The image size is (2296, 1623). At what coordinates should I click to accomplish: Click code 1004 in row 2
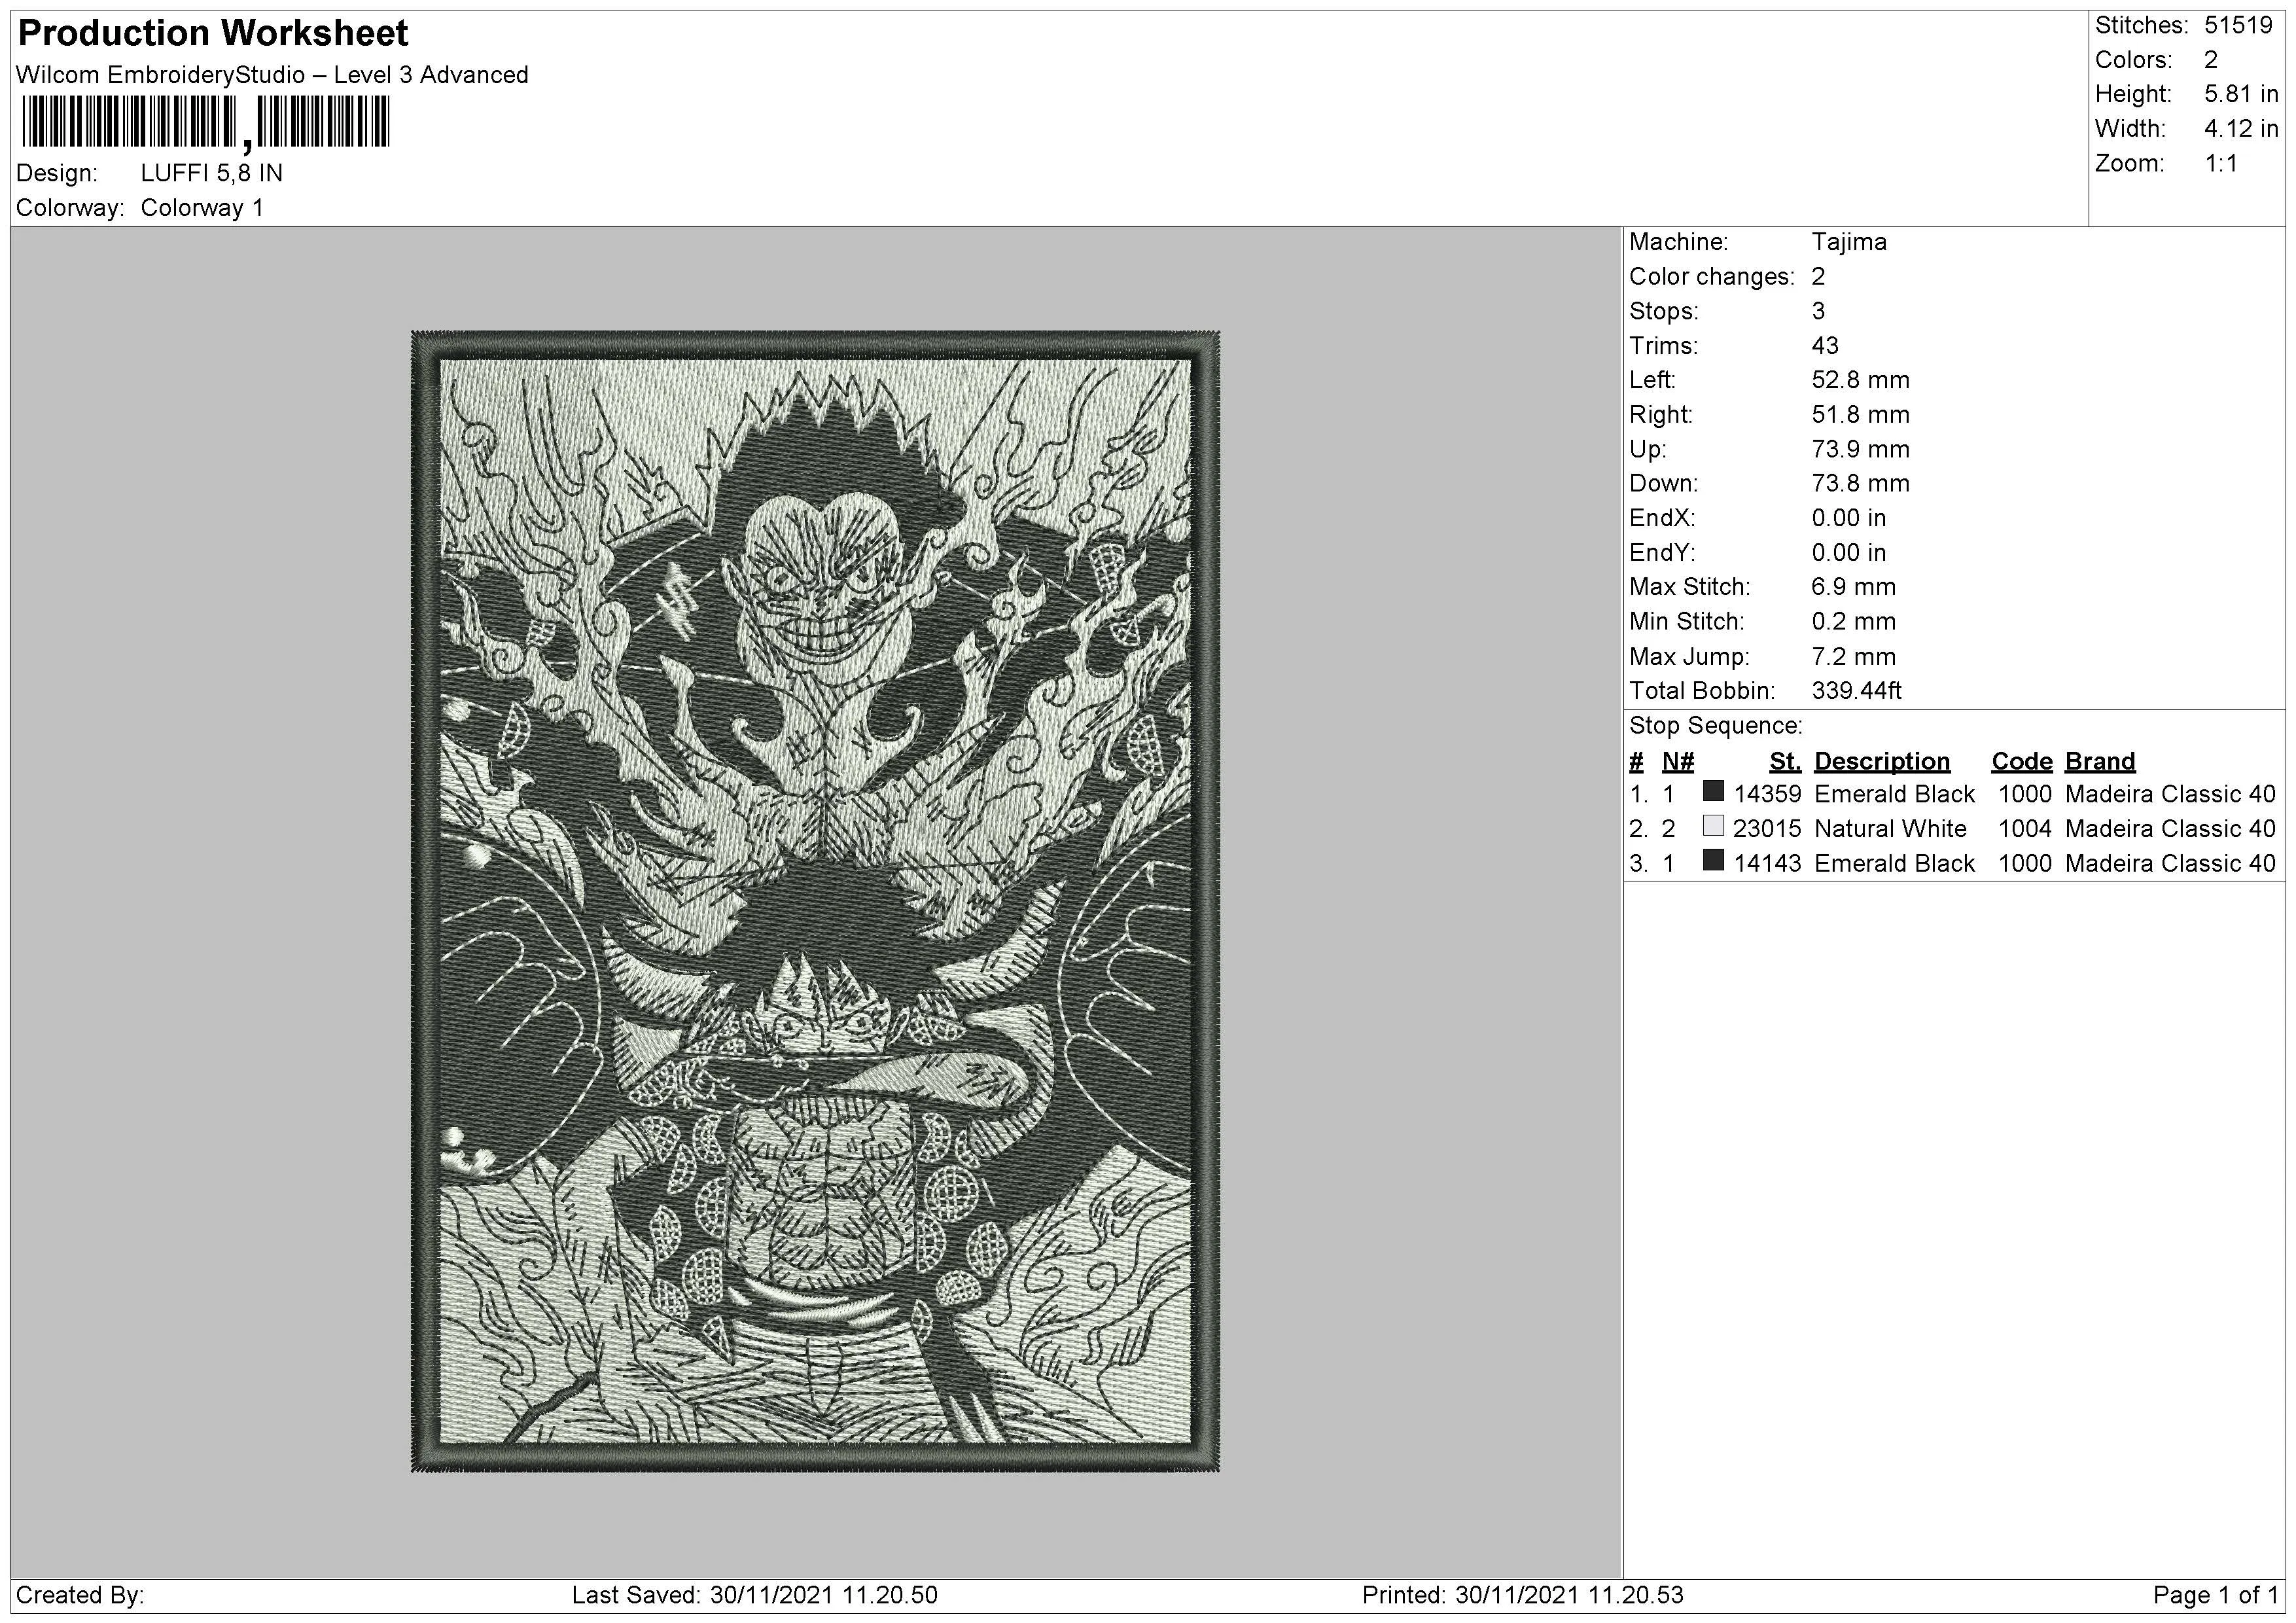tap(2024, 829)
